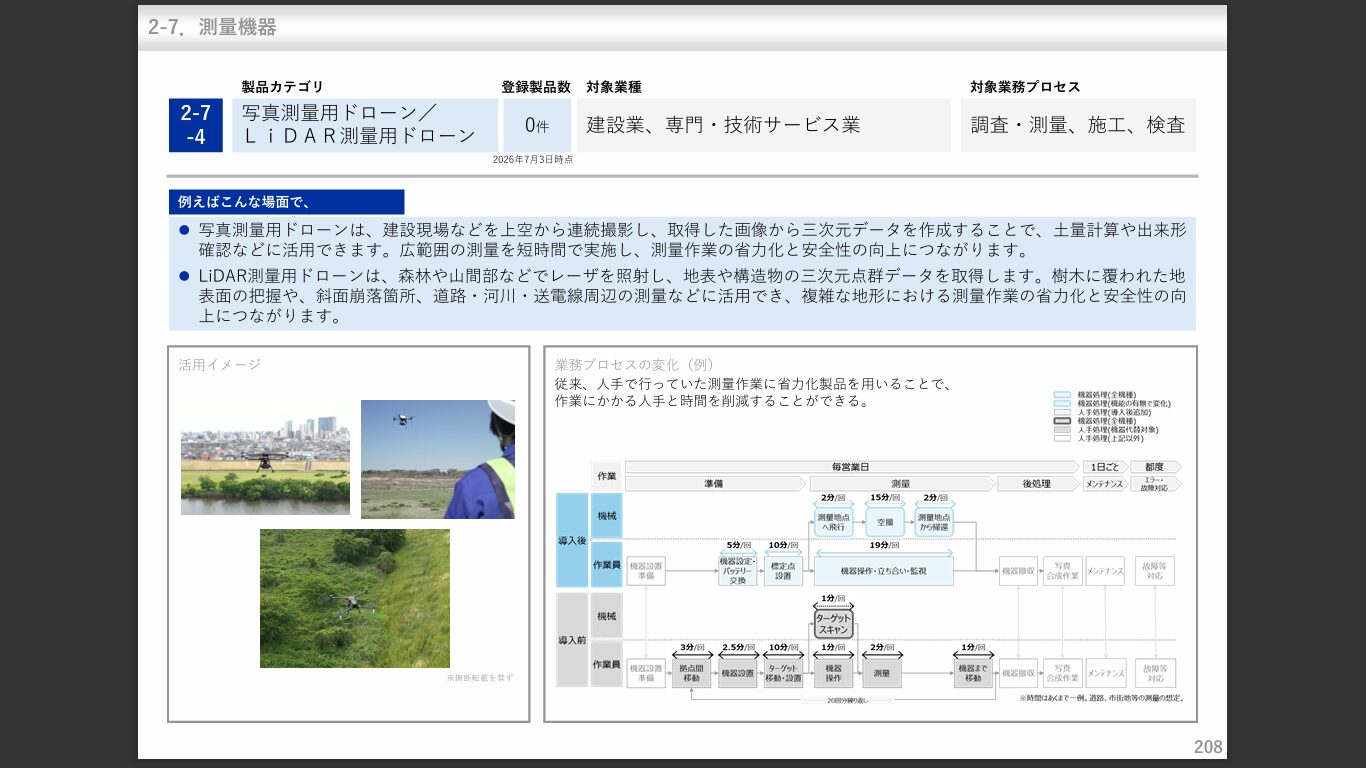Viewport: 1366px width, 768px height.
Task: Click the slide title "2-7. 測量機器"
Action: (x=212, y=27)
